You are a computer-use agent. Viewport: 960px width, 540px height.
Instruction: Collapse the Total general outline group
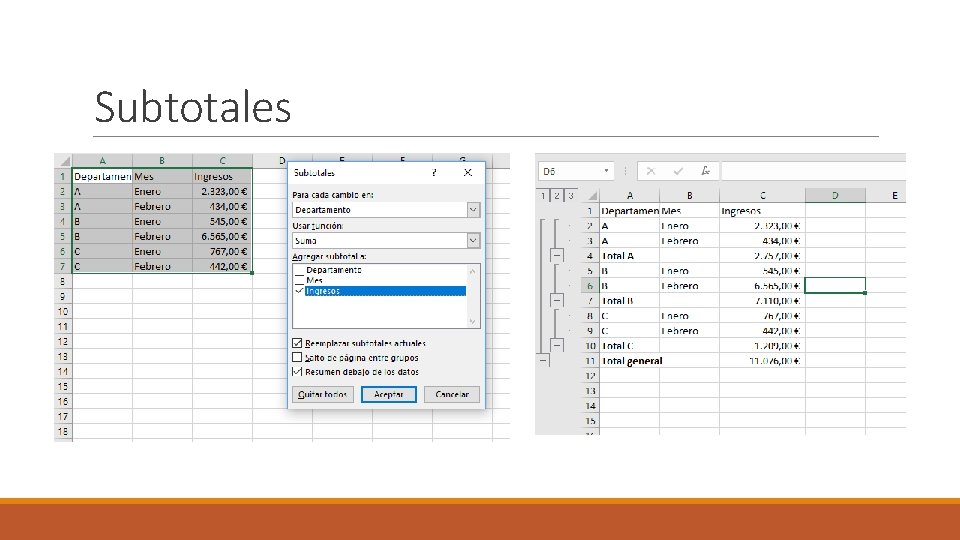pos(543,361)
